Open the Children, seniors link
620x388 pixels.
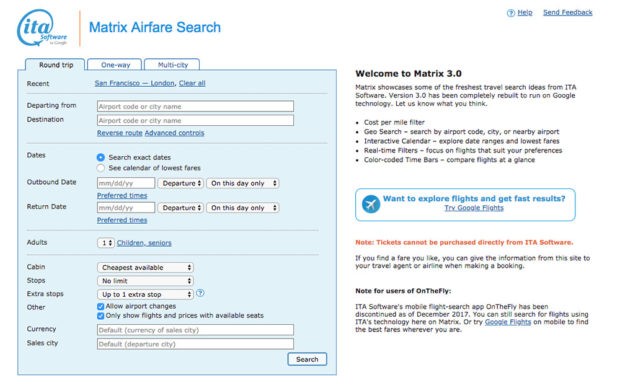click(144, 243)
